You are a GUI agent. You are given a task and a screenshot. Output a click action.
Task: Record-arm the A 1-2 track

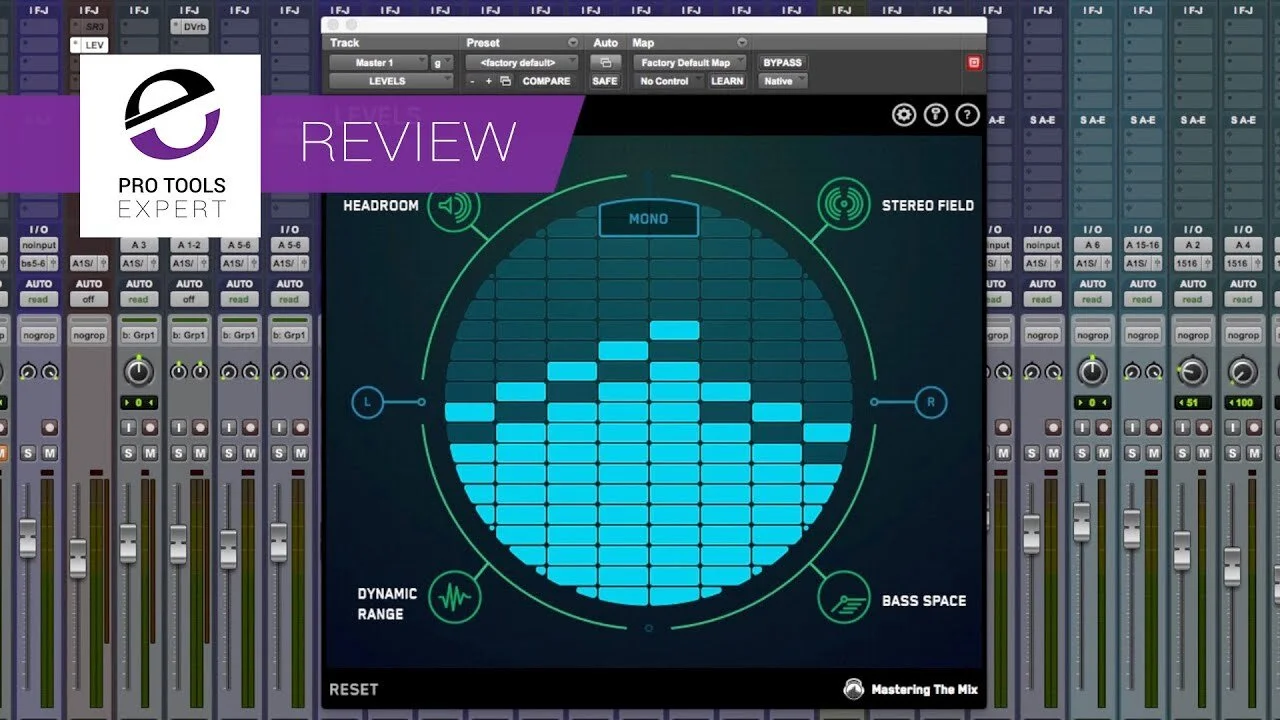pos(199,427)
